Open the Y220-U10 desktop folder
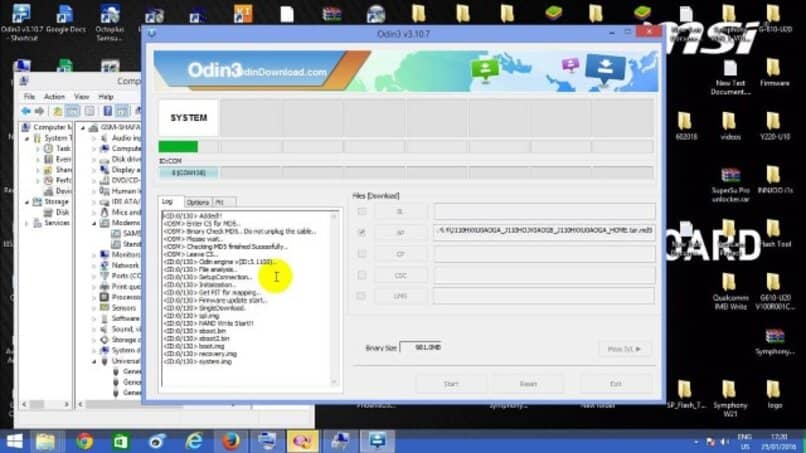The height and width of the screenshot is (453, 806). (x=774, y=126)
